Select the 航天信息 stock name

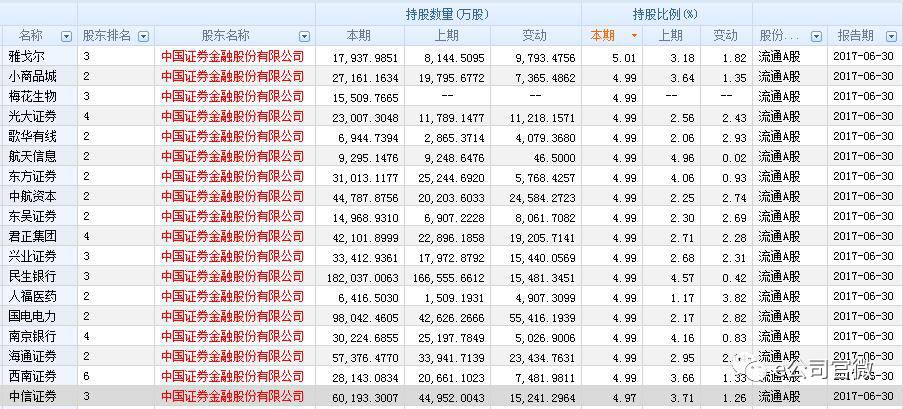pyautogui.click(x=33, y=156)
